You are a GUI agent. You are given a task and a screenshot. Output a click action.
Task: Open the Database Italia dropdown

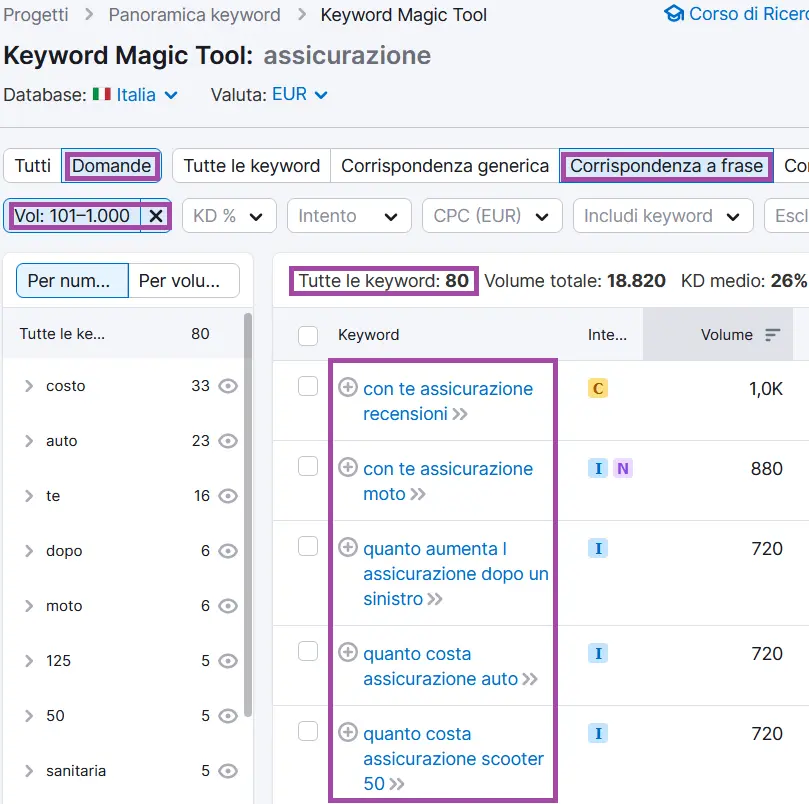[135, 95]
